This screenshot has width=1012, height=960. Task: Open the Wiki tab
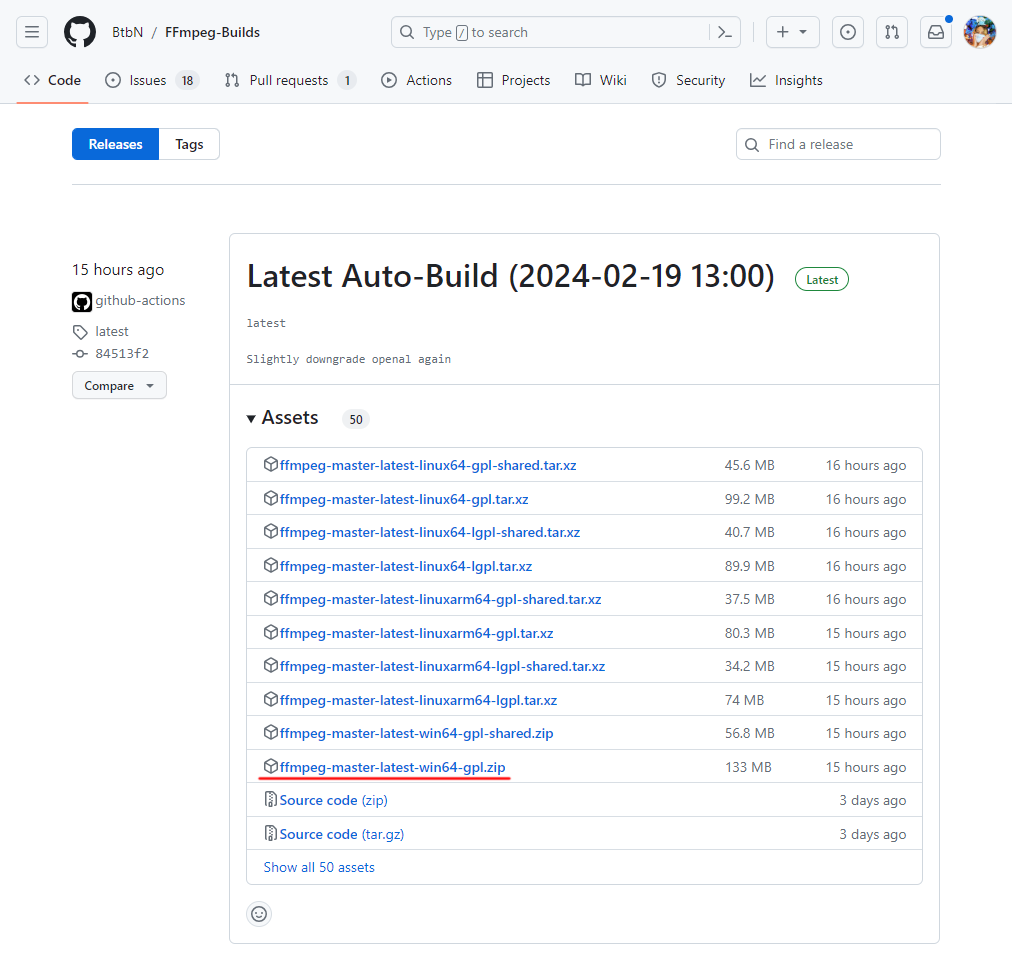600,80
